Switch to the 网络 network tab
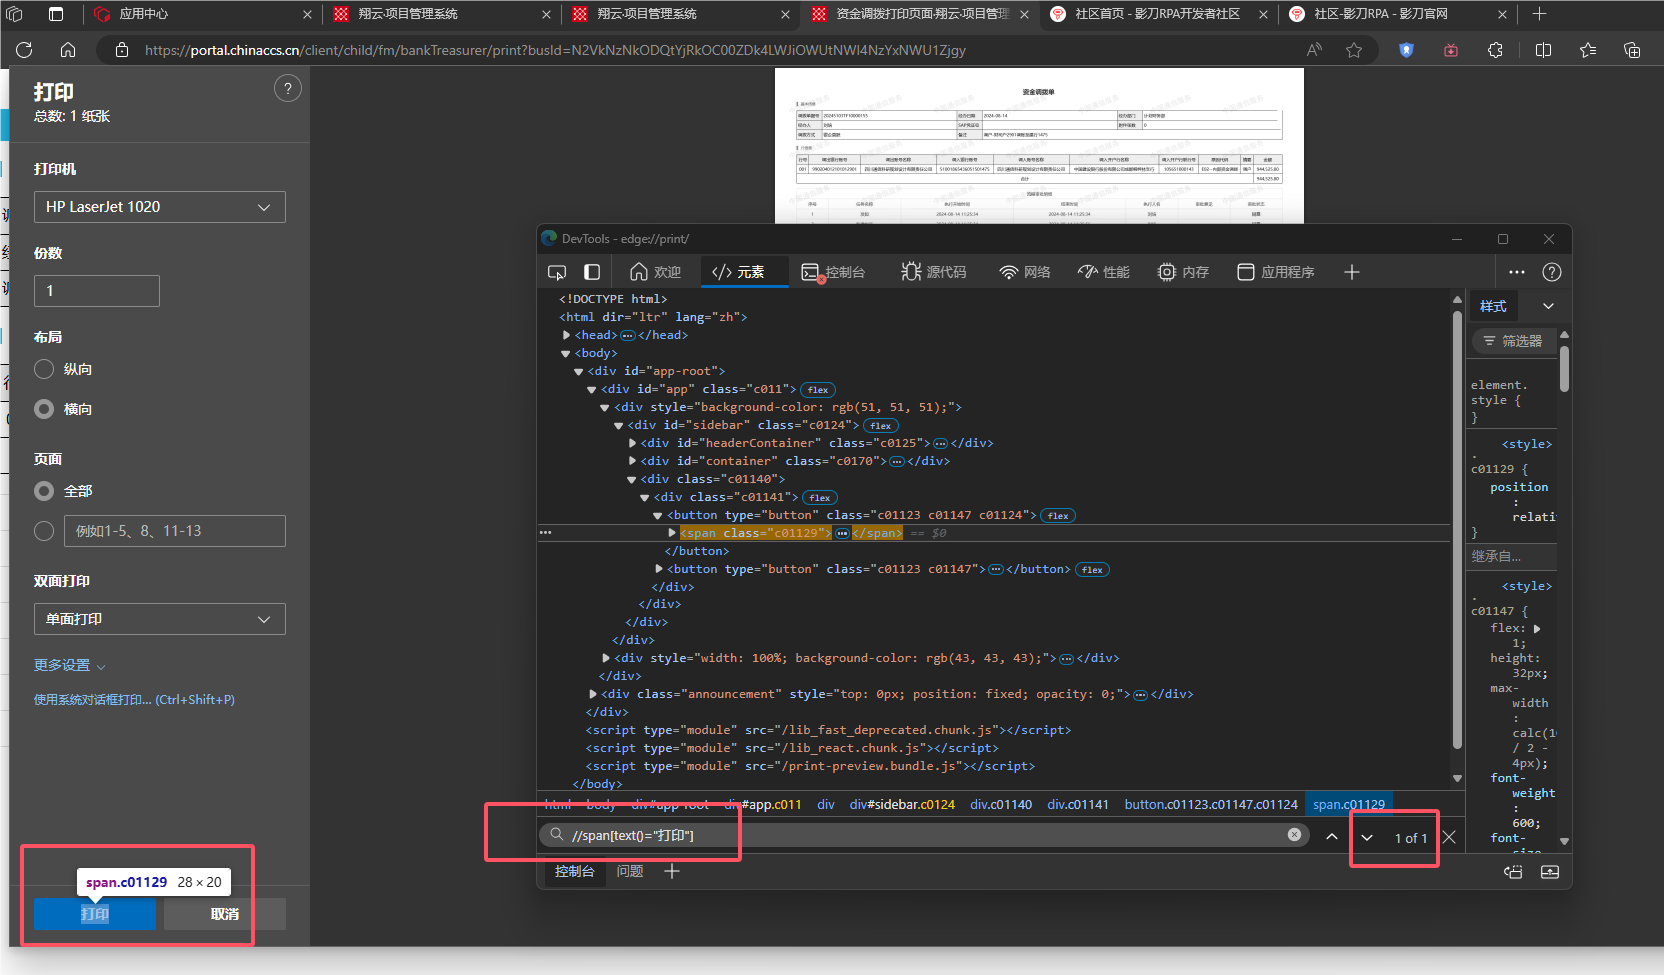The width and height of the screenshot is (1664, 975). 1025,272
